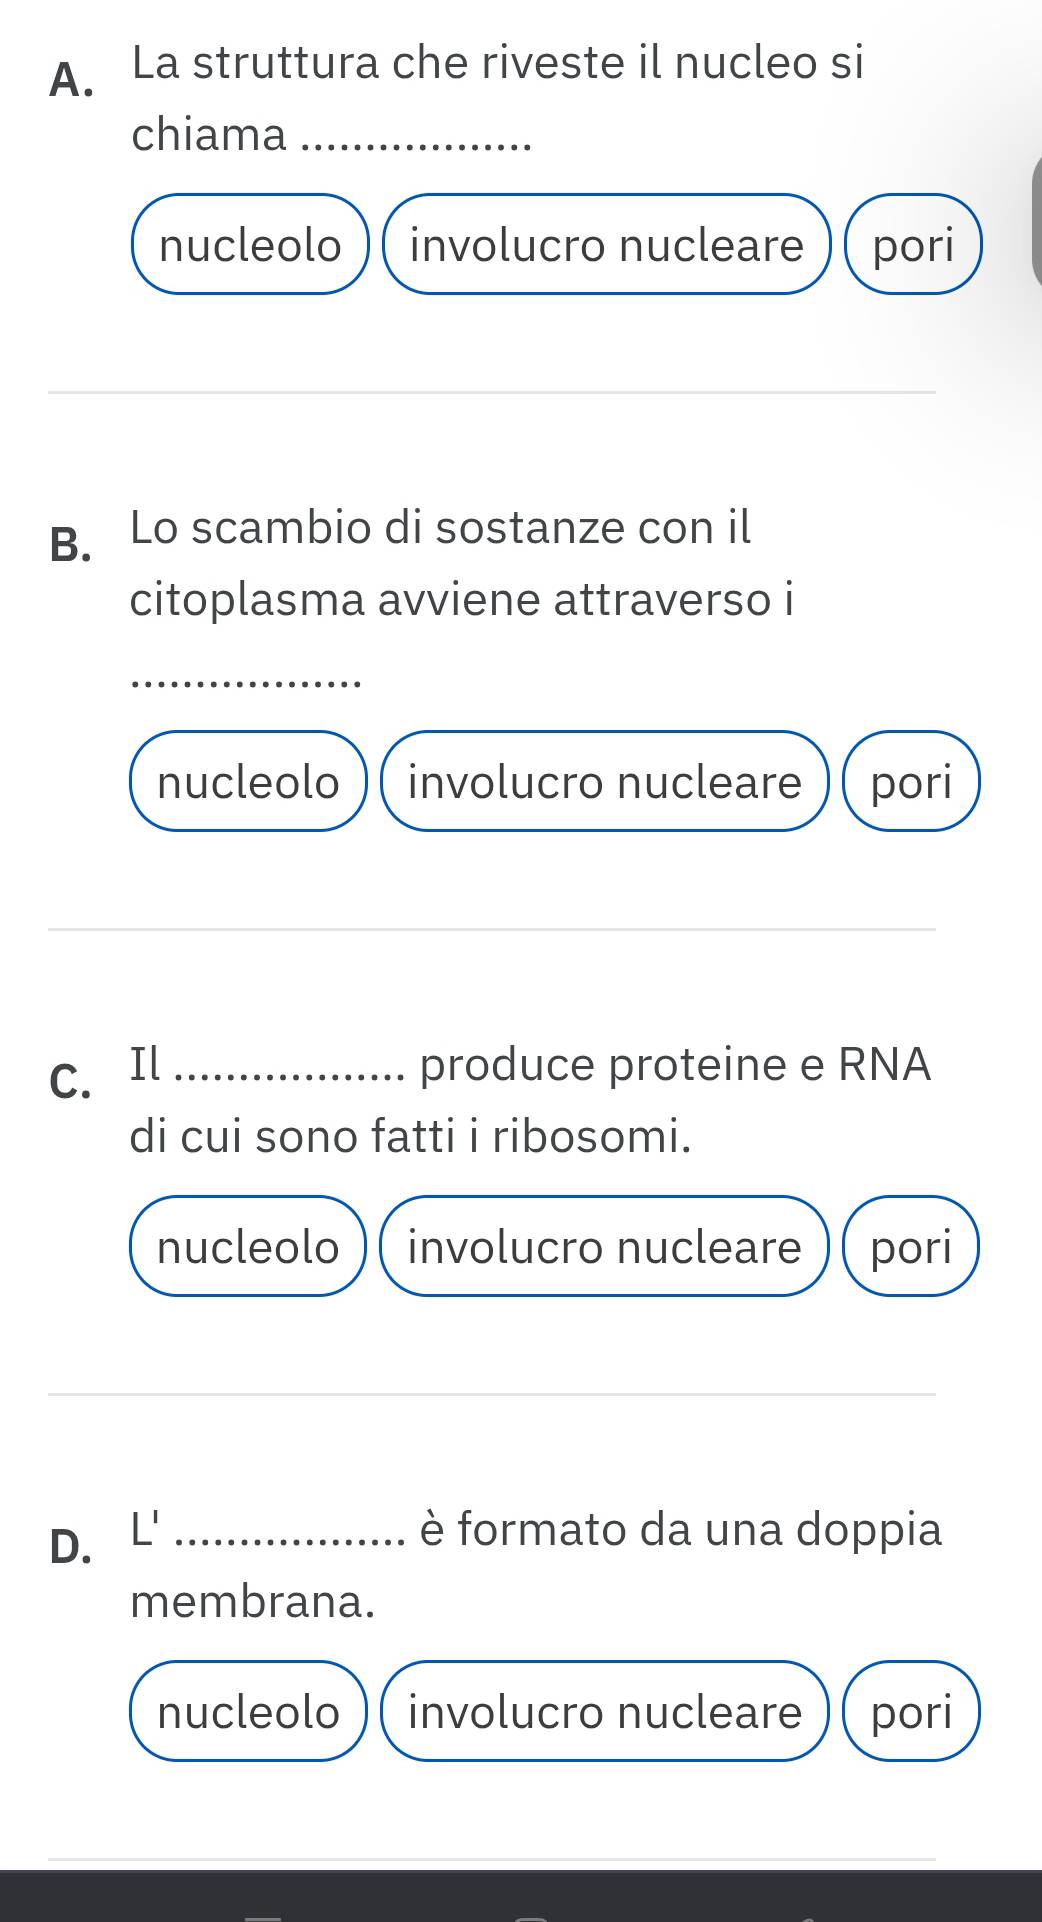Tap 'pori' under the citoplasma question
This screenshot has width=1042, height=1922.
click(x=911, y=781)
